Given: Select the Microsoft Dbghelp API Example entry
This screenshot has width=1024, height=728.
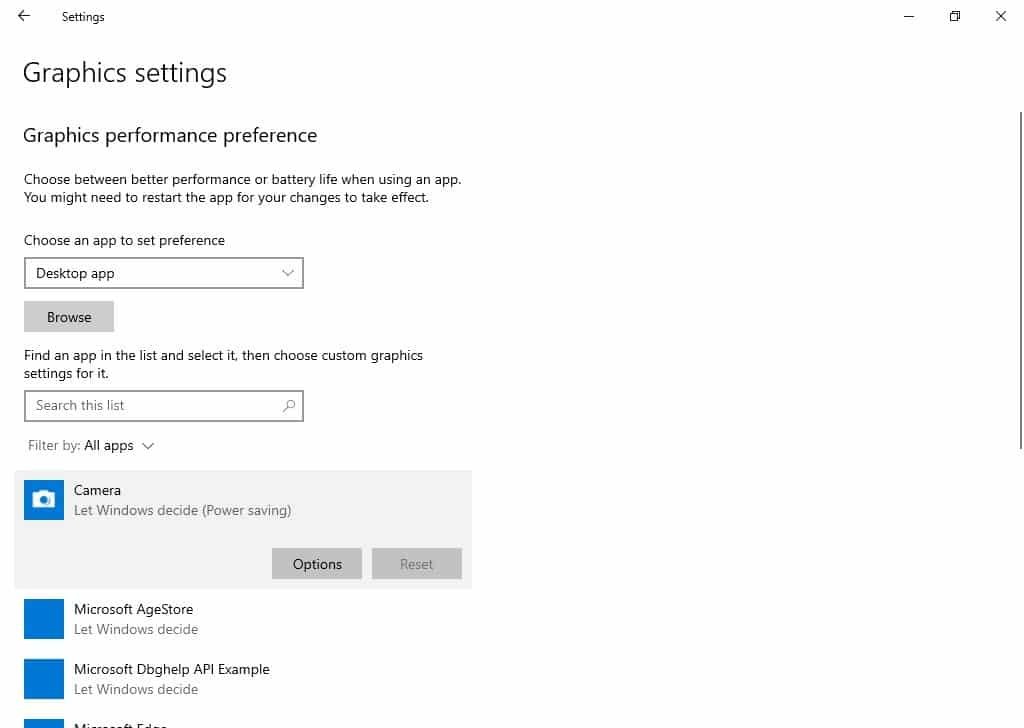Looking at the screenshot, I should pos(170,678).
